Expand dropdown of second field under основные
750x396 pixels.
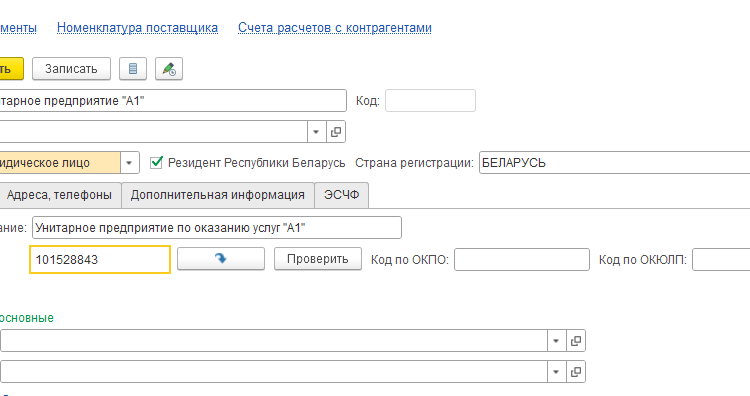(556, 372)
